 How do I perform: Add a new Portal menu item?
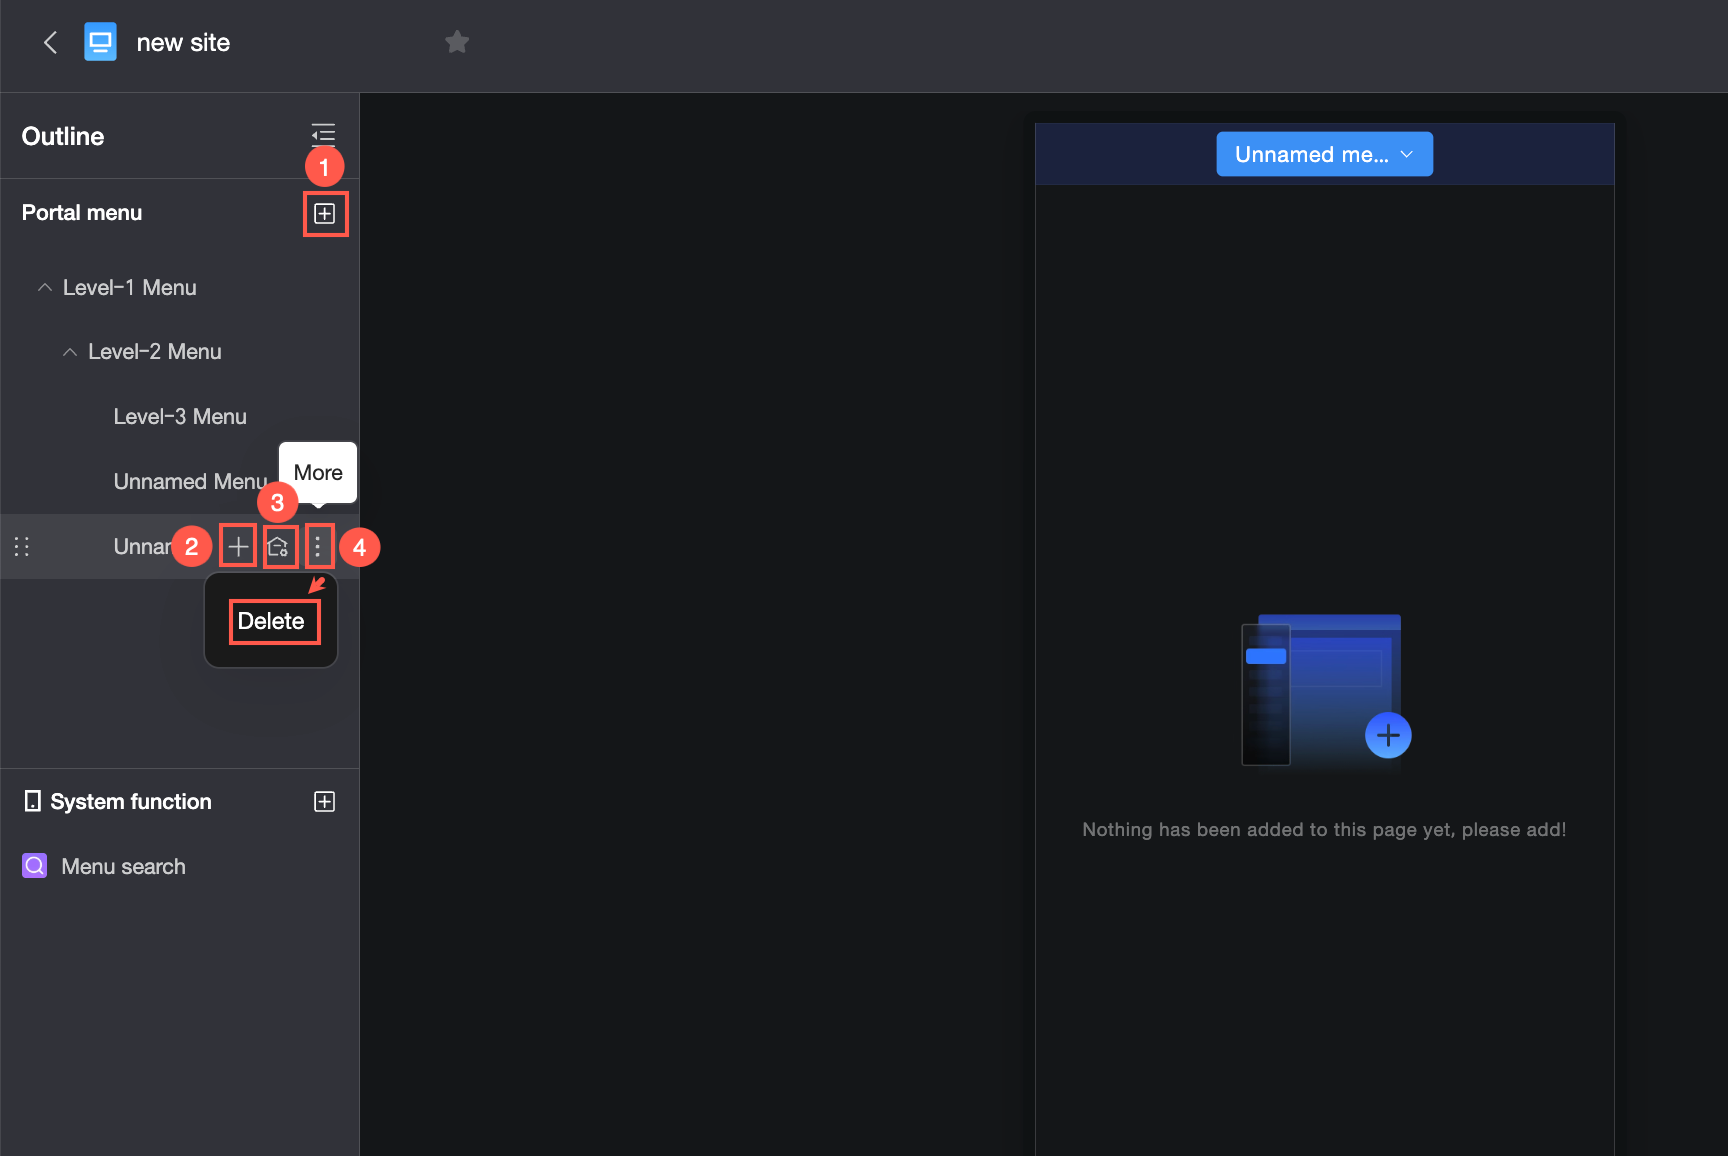coord(325,213)
